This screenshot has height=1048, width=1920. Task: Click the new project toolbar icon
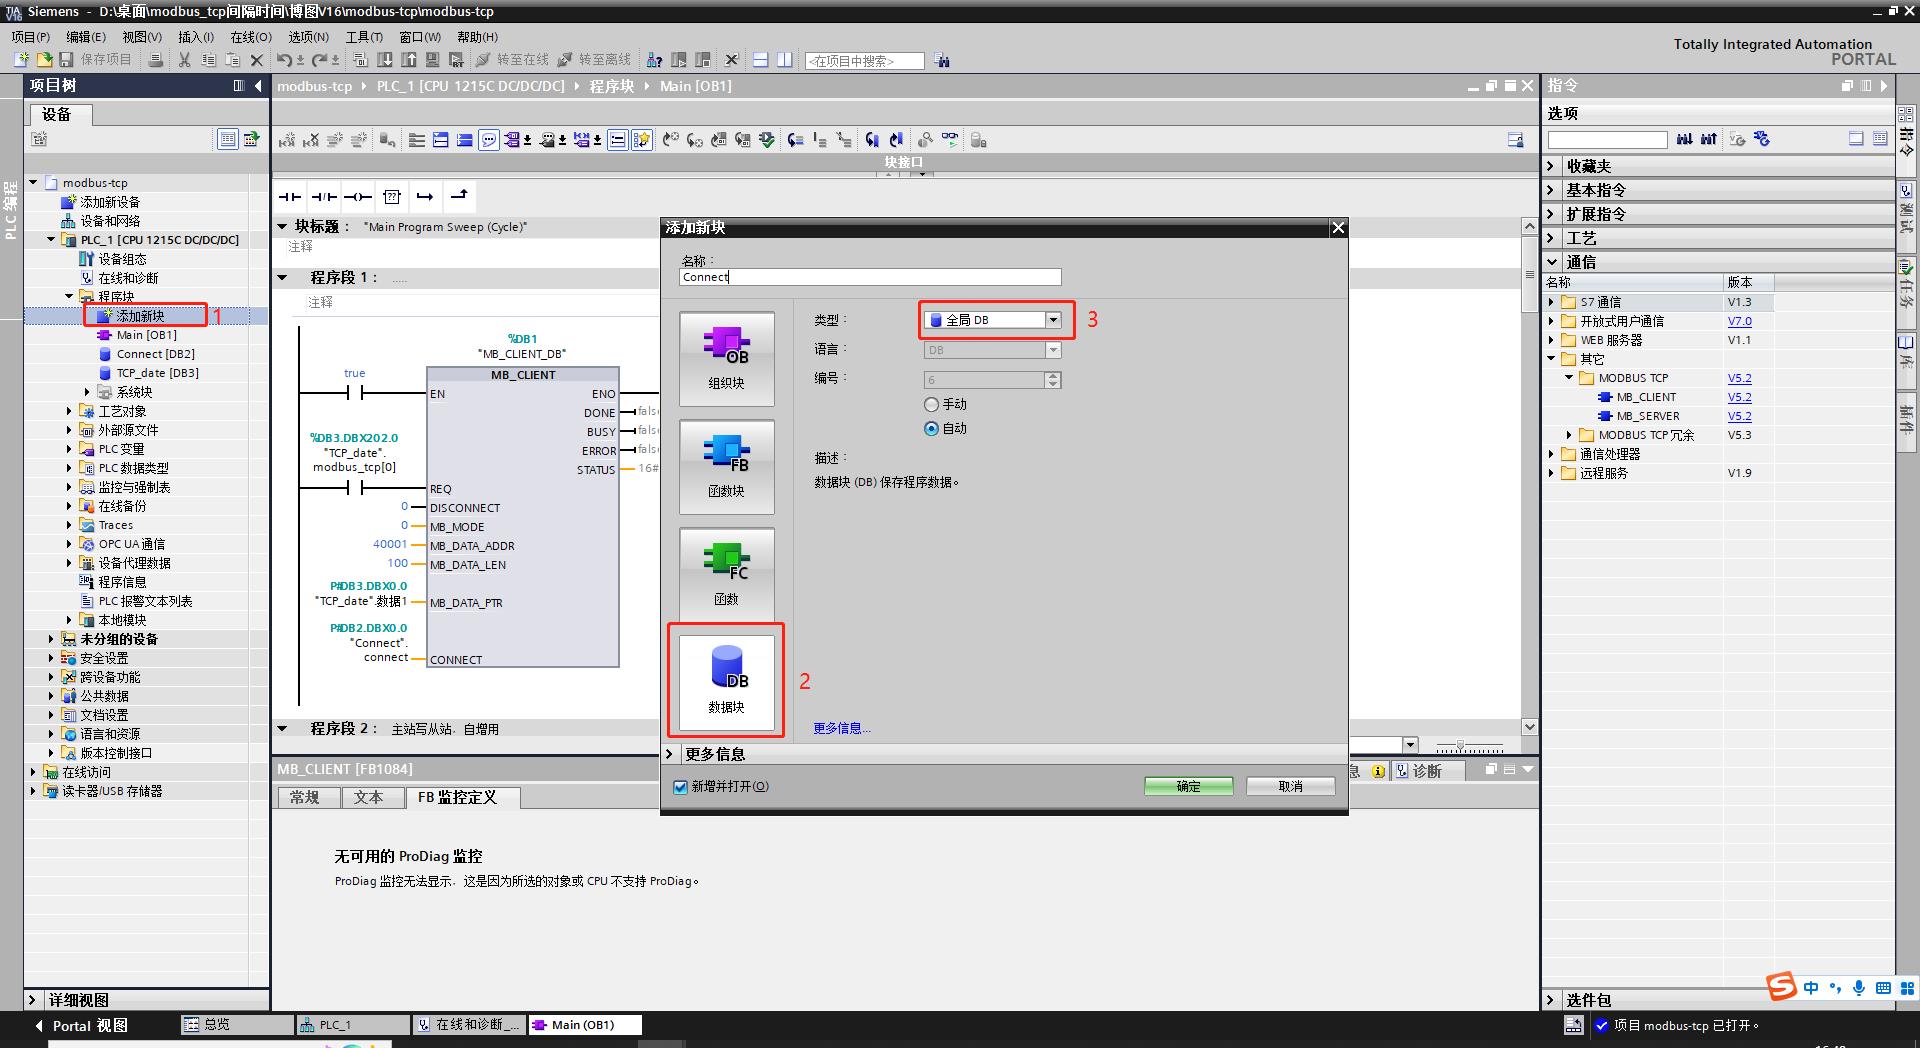point(20,60)
